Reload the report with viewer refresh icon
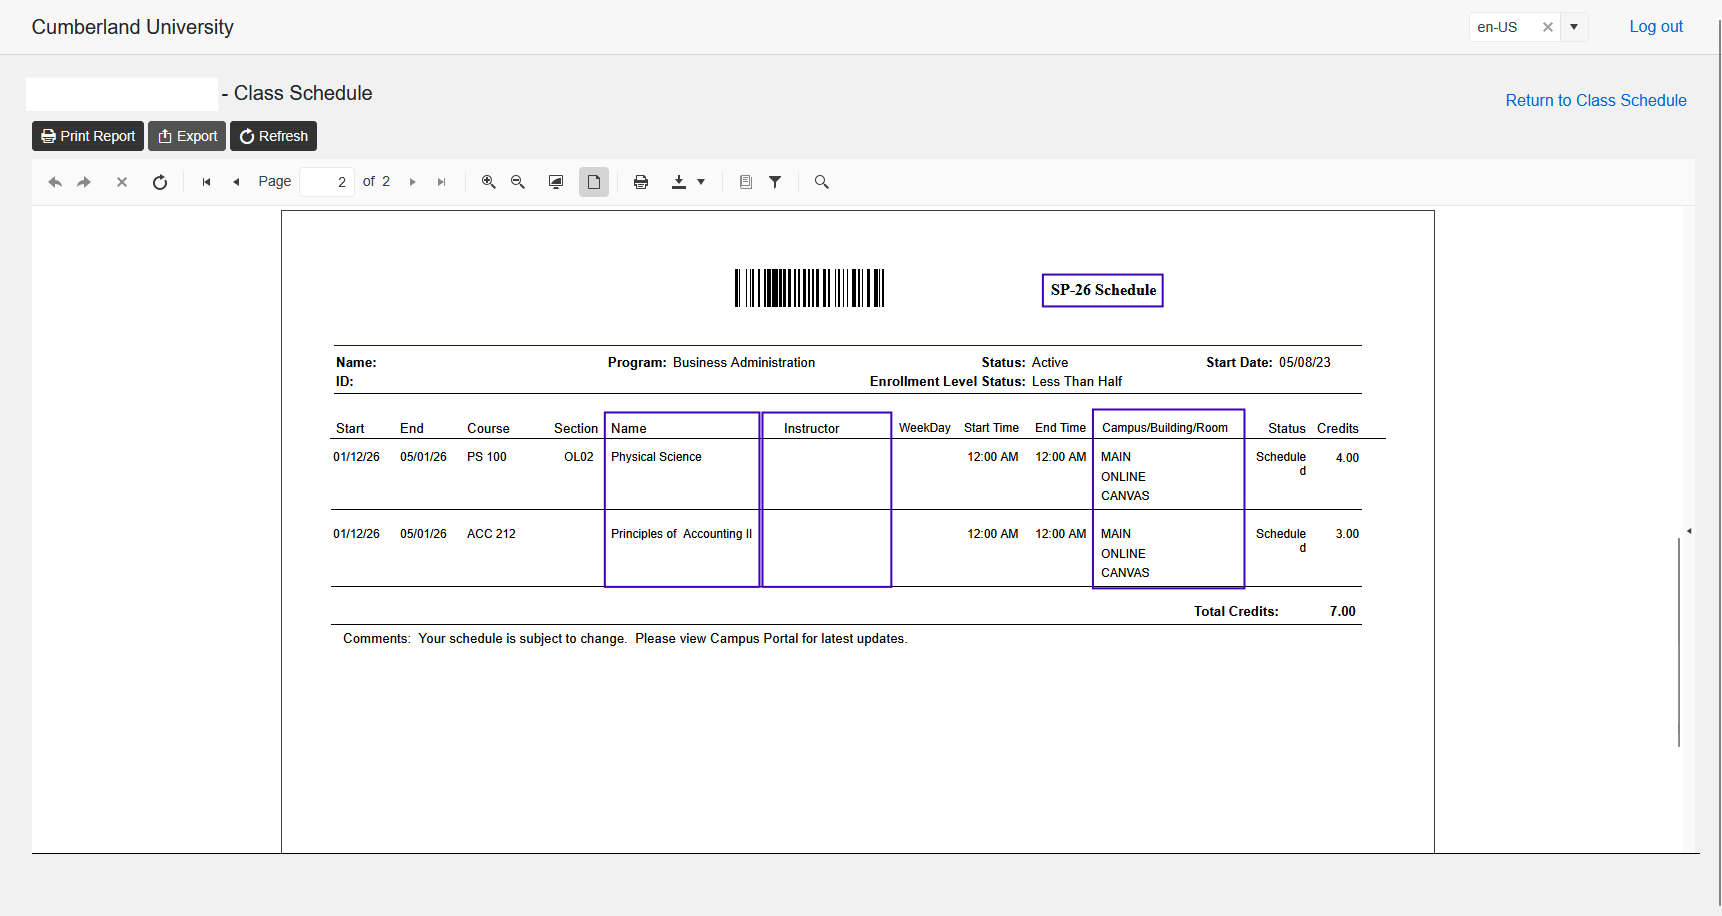Viewport: 1722px width, 916px height. coord(160,182)
